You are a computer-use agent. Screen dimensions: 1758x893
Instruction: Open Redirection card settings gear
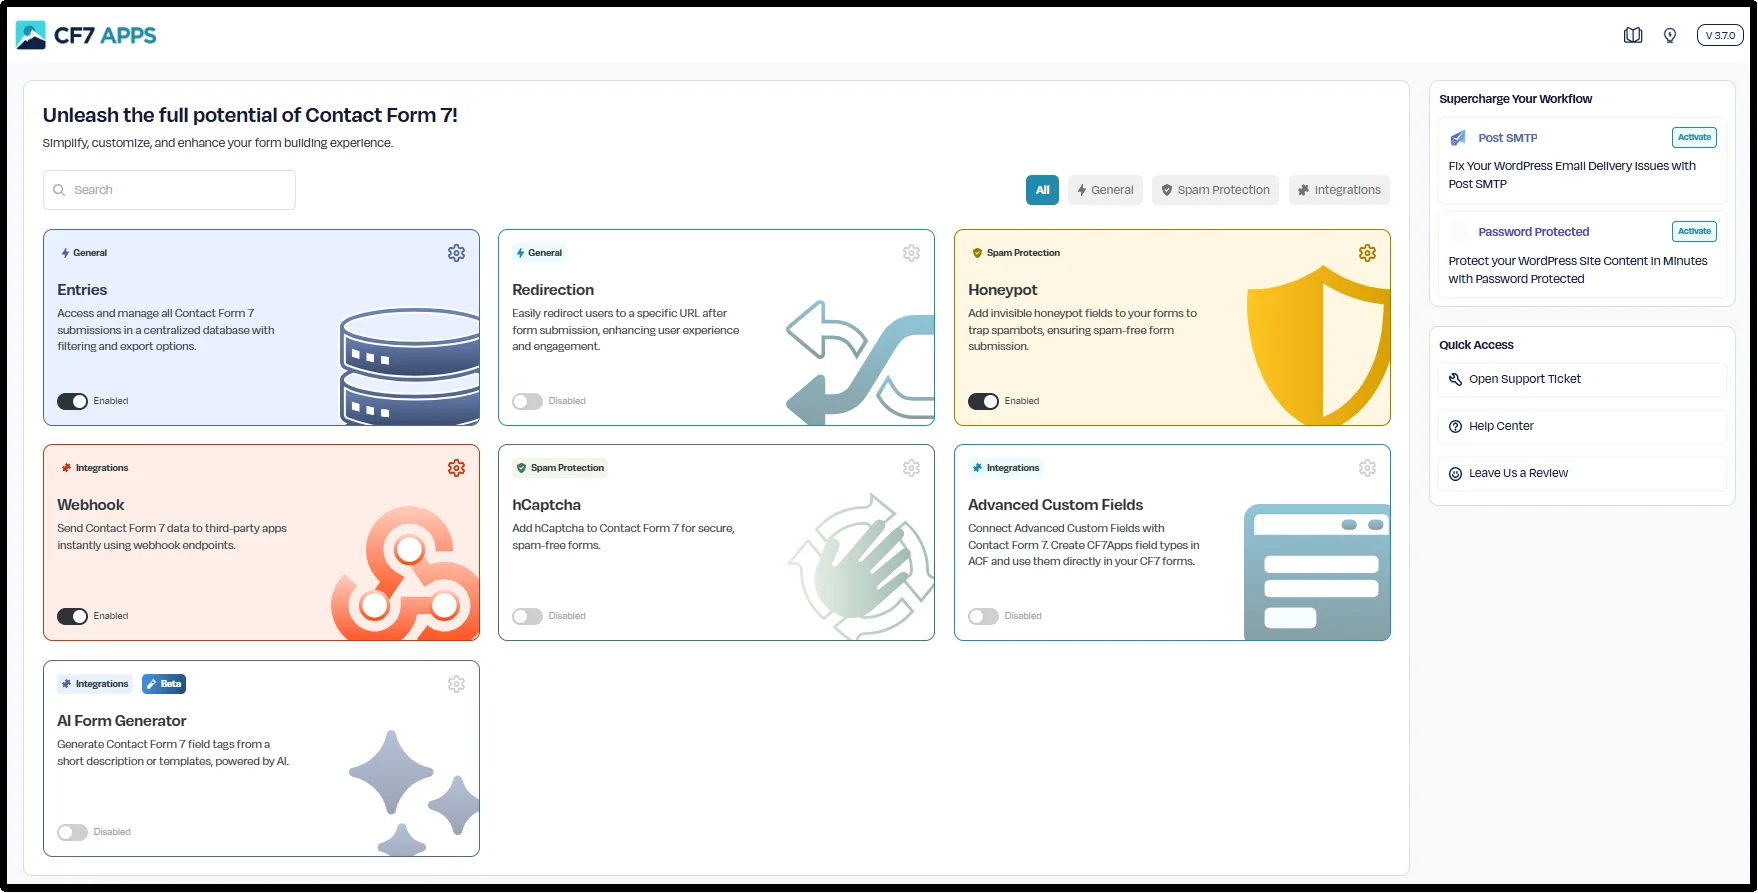pyautogui.click(x=911, y=253)
